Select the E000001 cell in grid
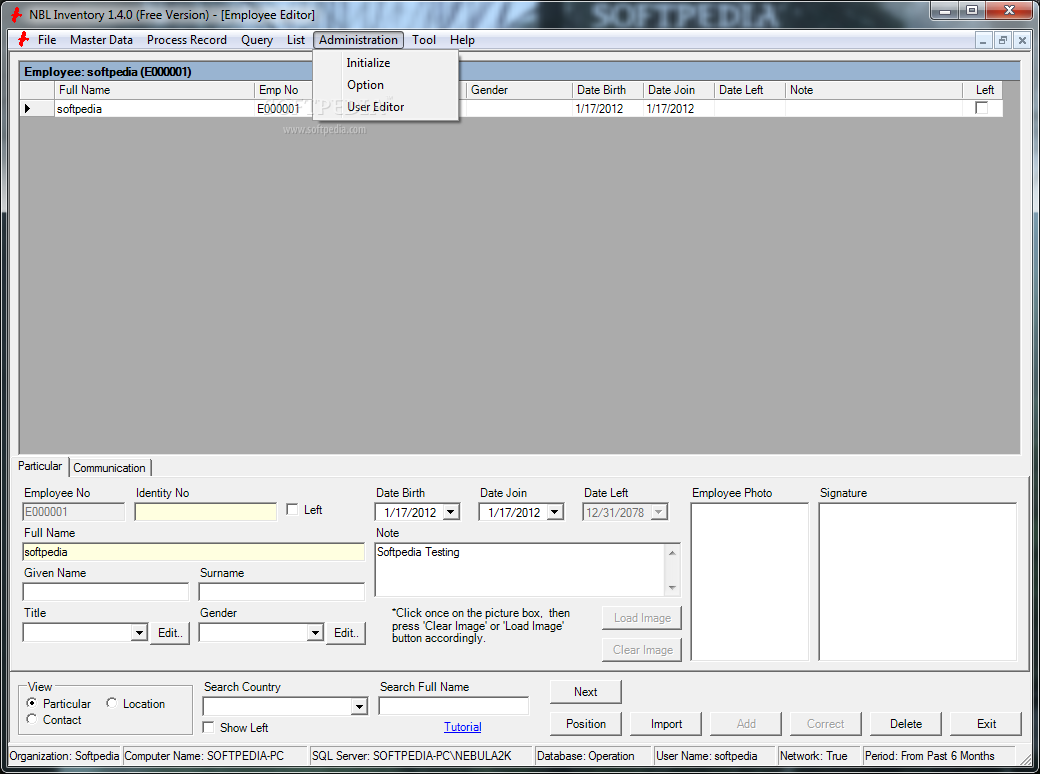 (x=283, y=109)
